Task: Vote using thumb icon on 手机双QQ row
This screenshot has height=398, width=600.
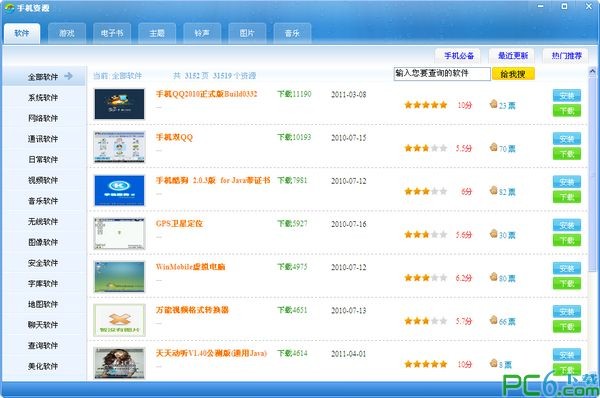Action: pyautogui.click(x=494, y=147)
